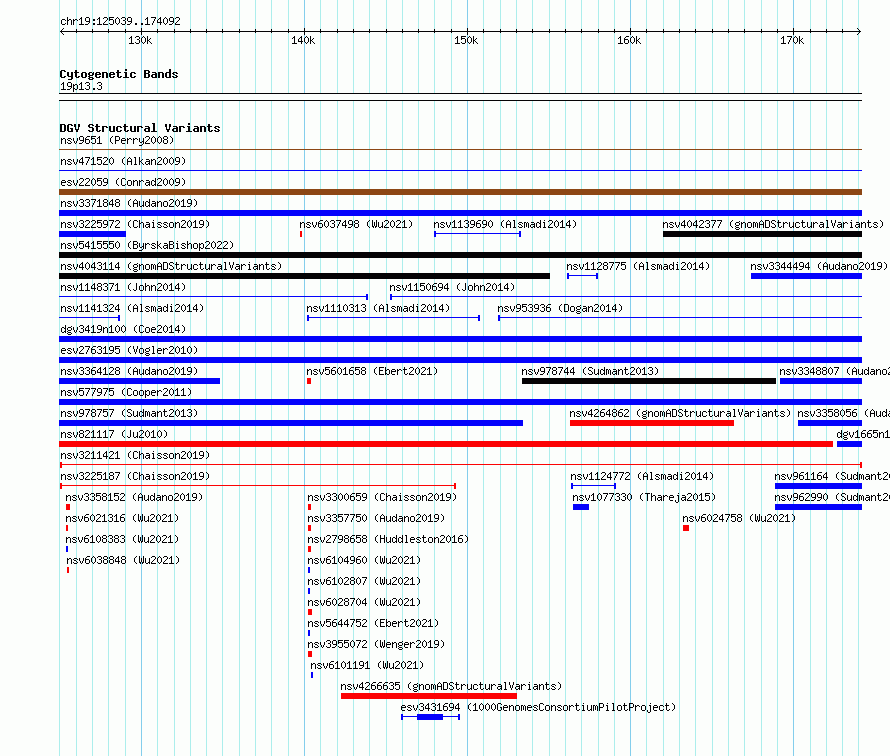Select nsv6038848 (Wu2021) label
Screen dimensions: 890x756
[123, 560]
